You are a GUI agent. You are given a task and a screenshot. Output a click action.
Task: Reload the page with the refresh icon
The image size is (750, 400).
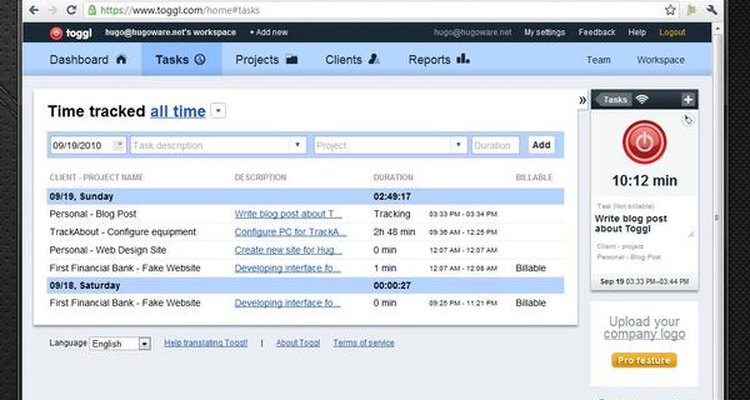(x=71, y=10)
